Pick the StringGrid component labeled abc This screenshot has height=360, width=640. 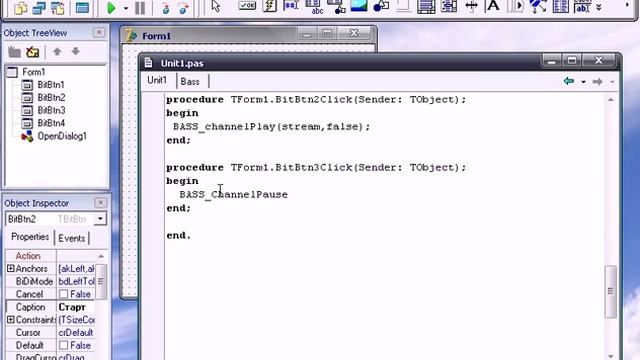316,7
